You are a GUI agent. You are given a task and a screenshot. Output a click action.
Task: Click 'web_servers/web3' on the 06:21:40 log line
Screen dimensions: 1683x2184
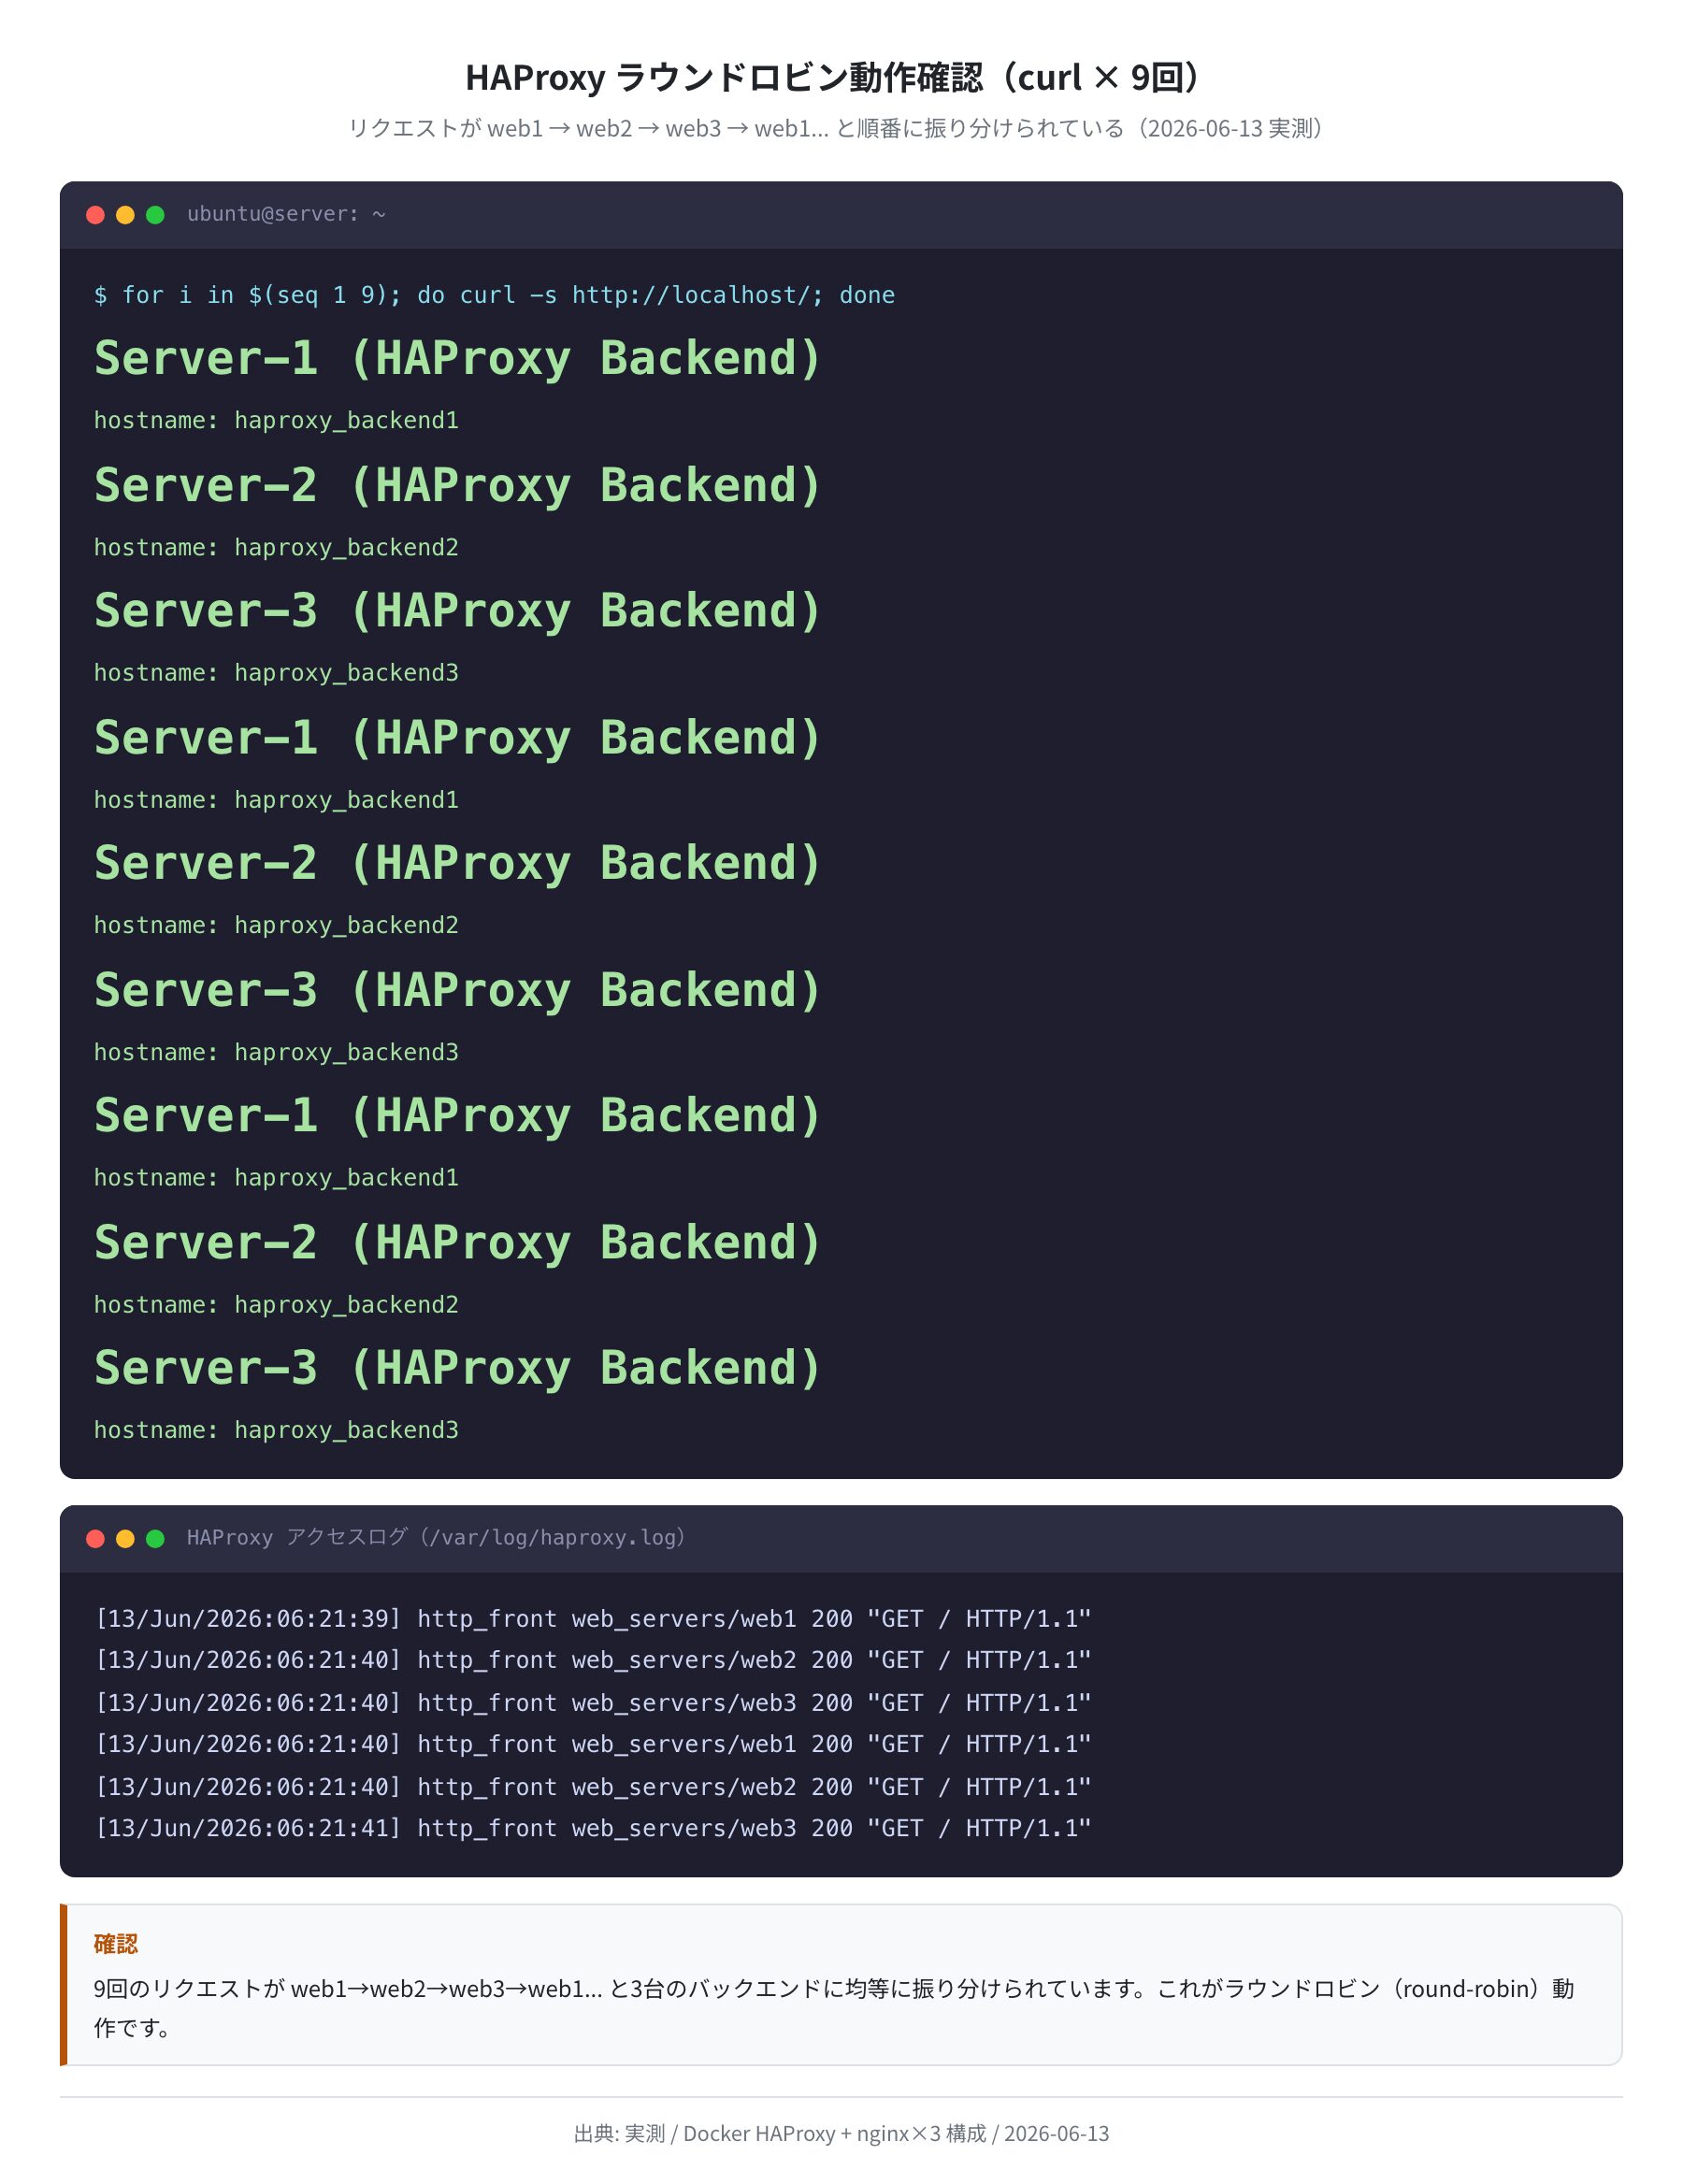tap(684, 1702)
